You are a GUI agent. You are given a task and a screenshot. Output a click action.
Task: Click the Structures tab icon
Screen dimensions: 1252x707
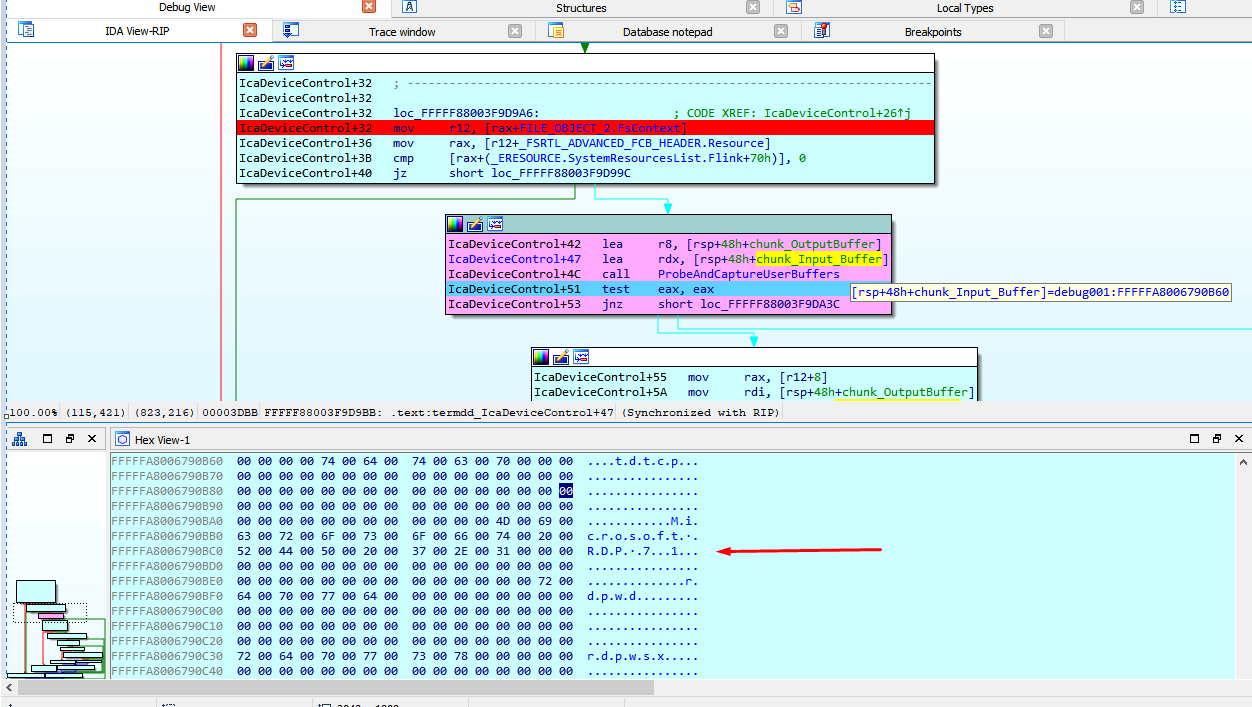pyautogui.click(x=410, y=7)
